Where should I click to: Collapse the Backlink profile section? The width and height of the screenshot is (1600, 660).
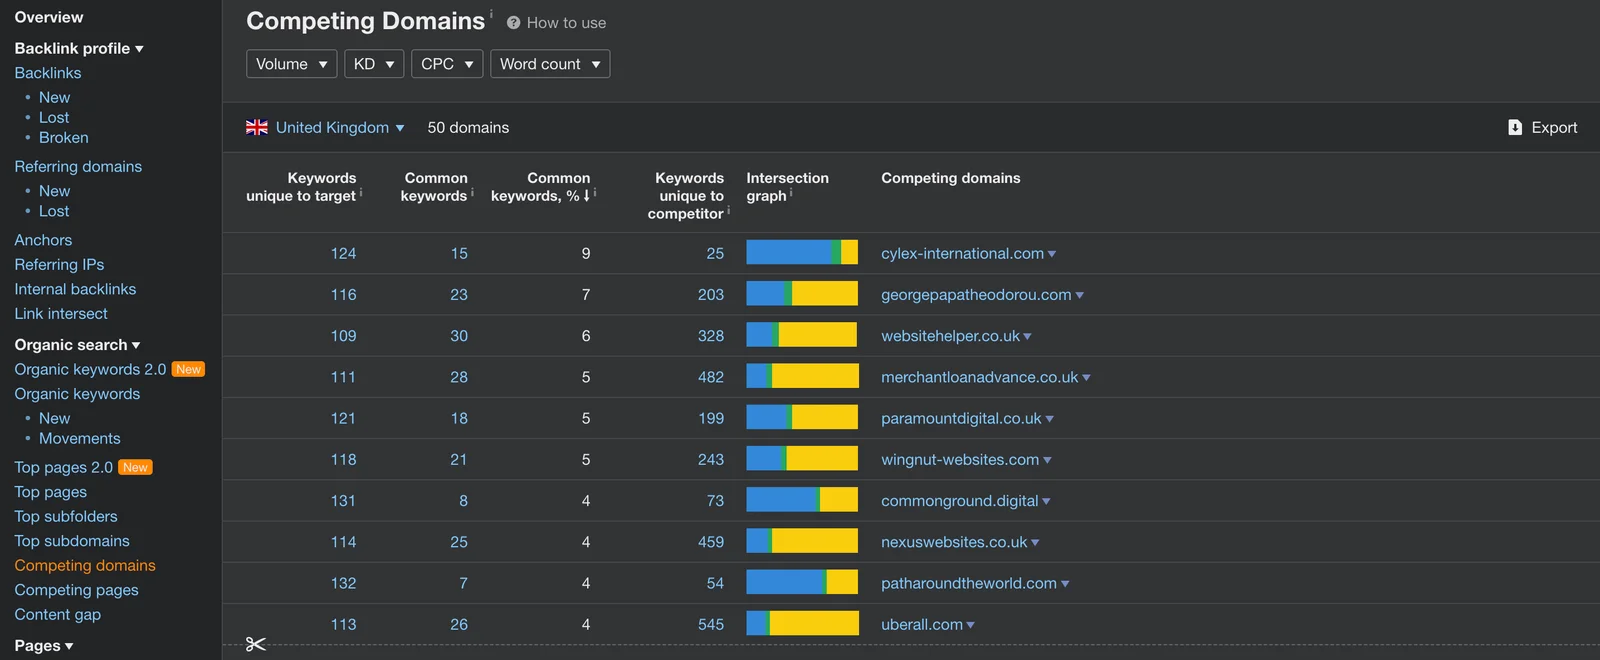[x=79, y=48]
